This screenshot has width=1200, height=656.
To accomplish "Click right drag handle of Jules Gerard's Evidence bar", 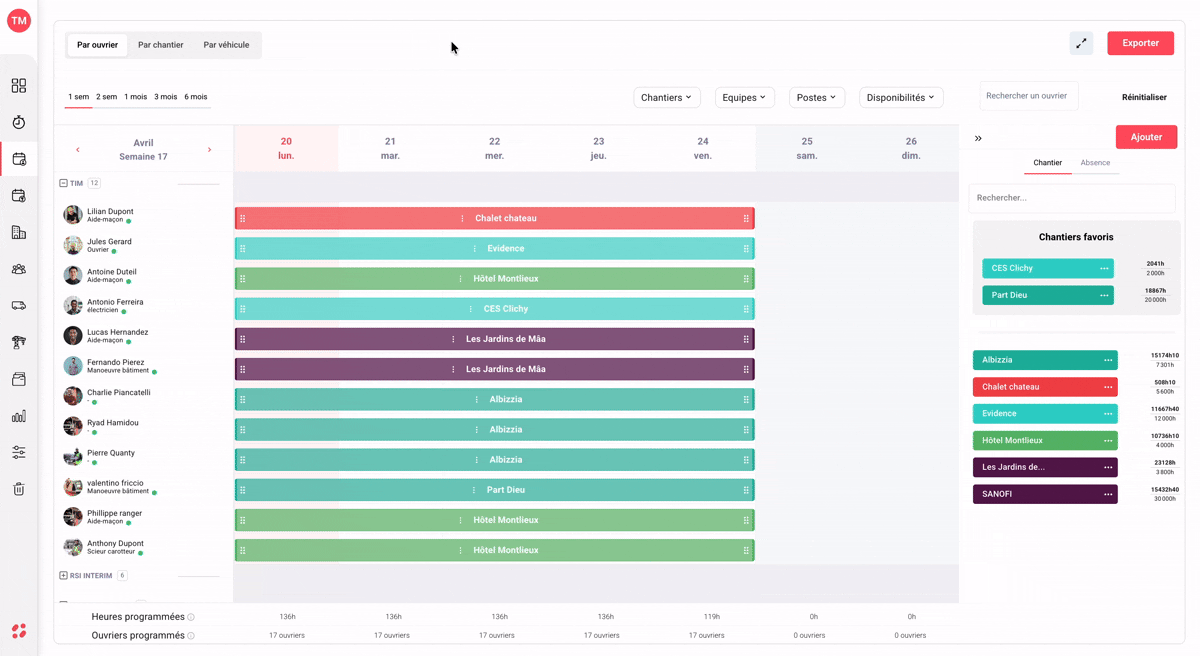I will click(746, 249).
